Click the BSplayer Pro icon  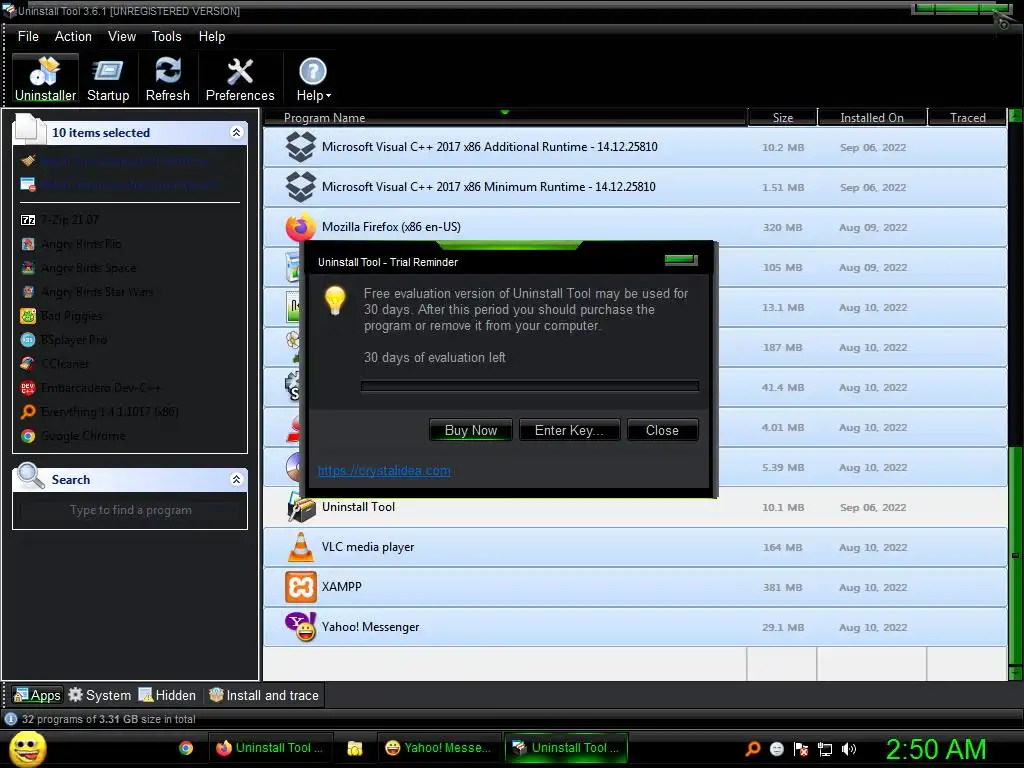coord(27,340)
